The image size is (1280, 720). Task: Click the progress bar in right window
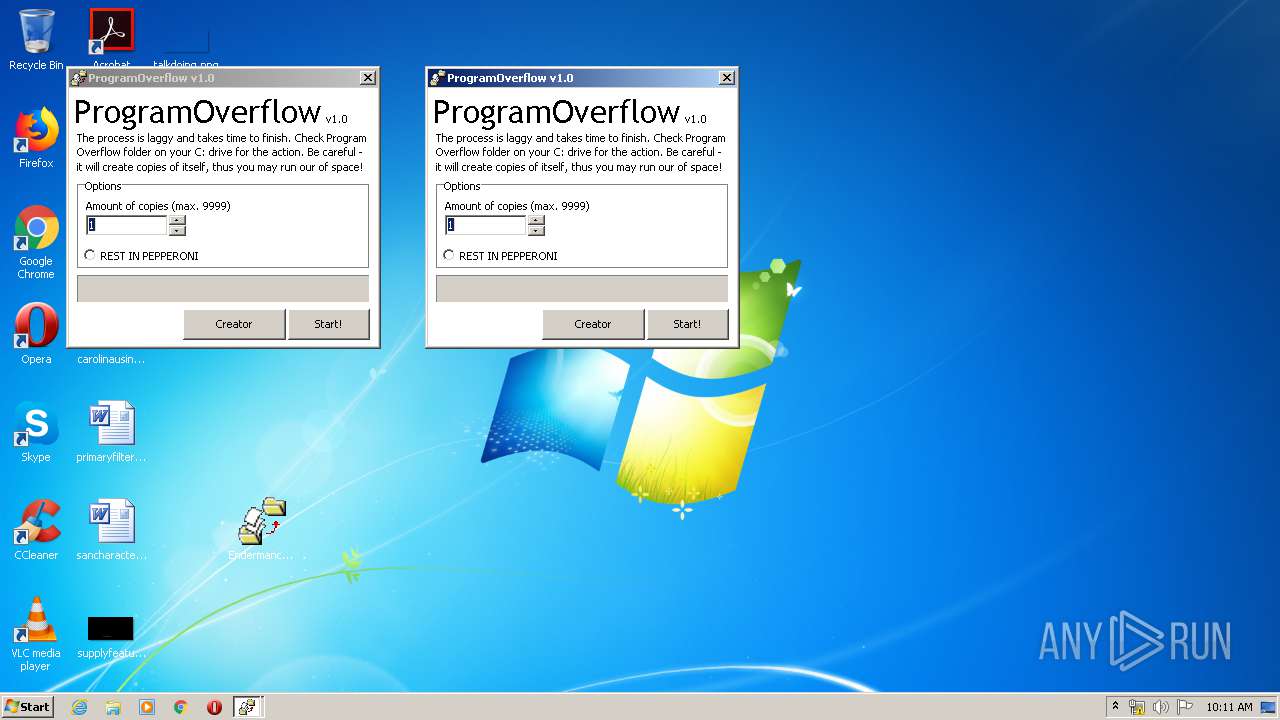coord(582,289)
